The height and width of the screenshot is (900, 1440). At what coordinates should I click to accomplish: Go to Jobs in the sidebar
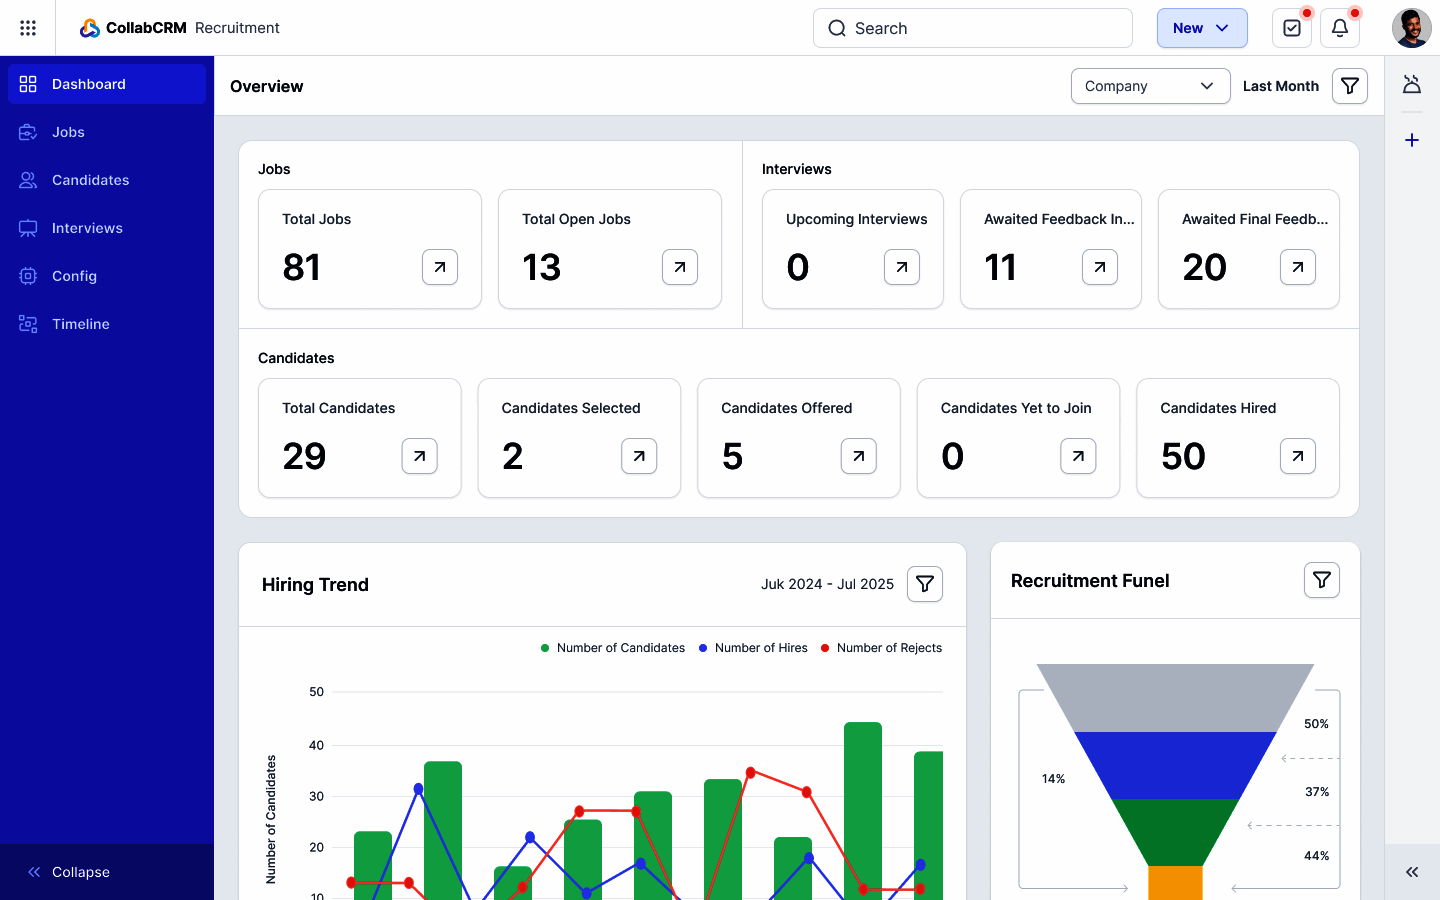point(68,132)
